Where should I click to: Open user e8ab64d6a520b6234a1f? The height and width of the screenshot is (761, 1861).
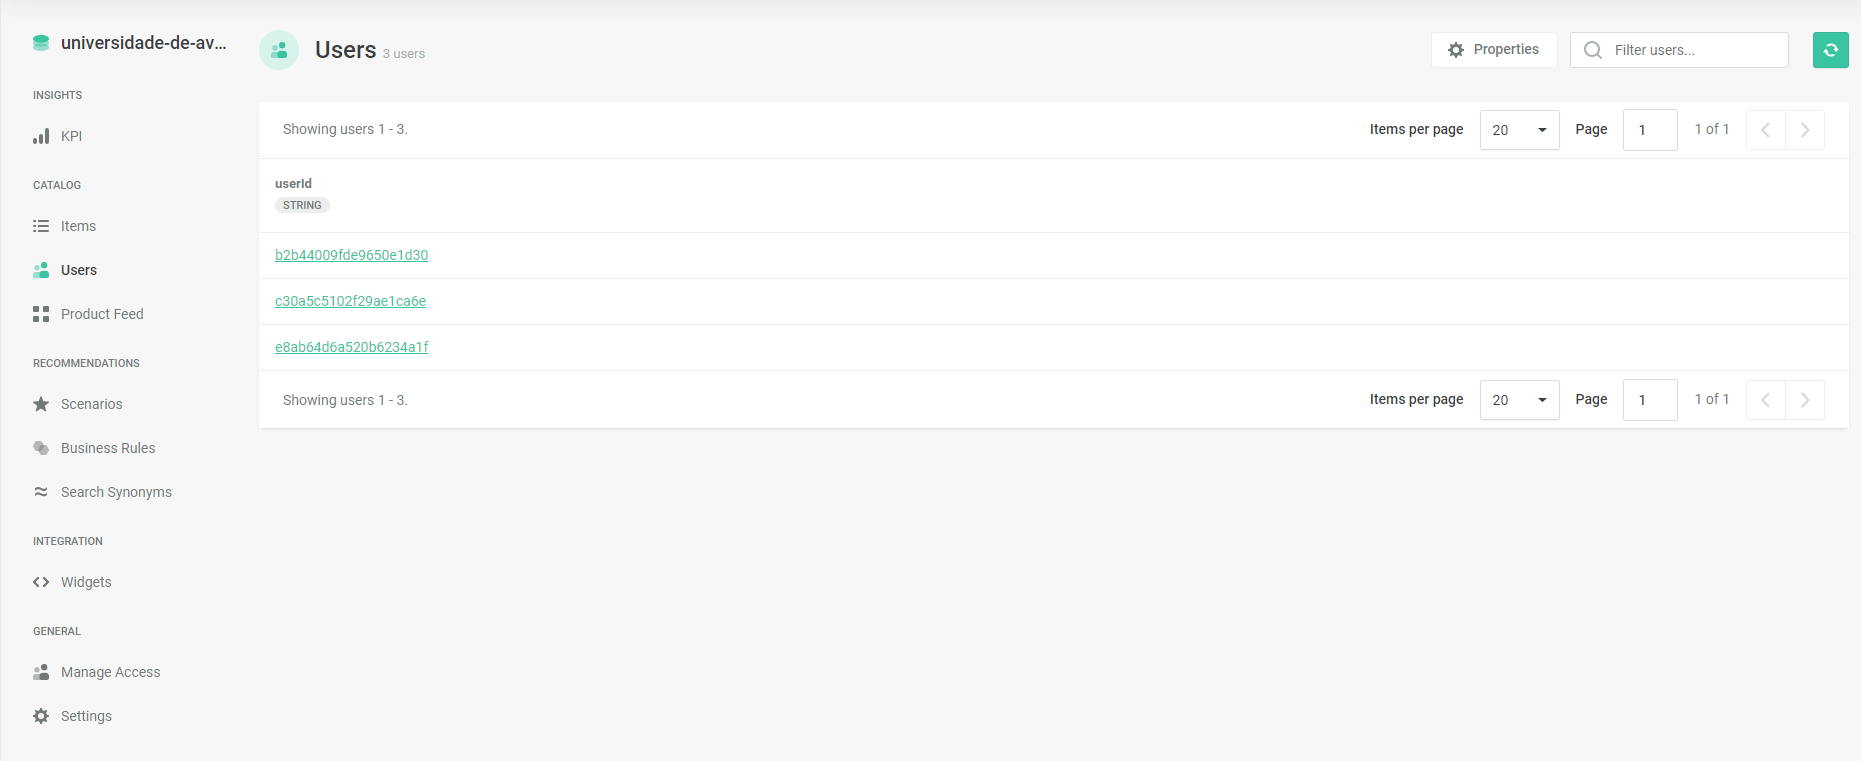pyautogui.click(x=352, y=347)
